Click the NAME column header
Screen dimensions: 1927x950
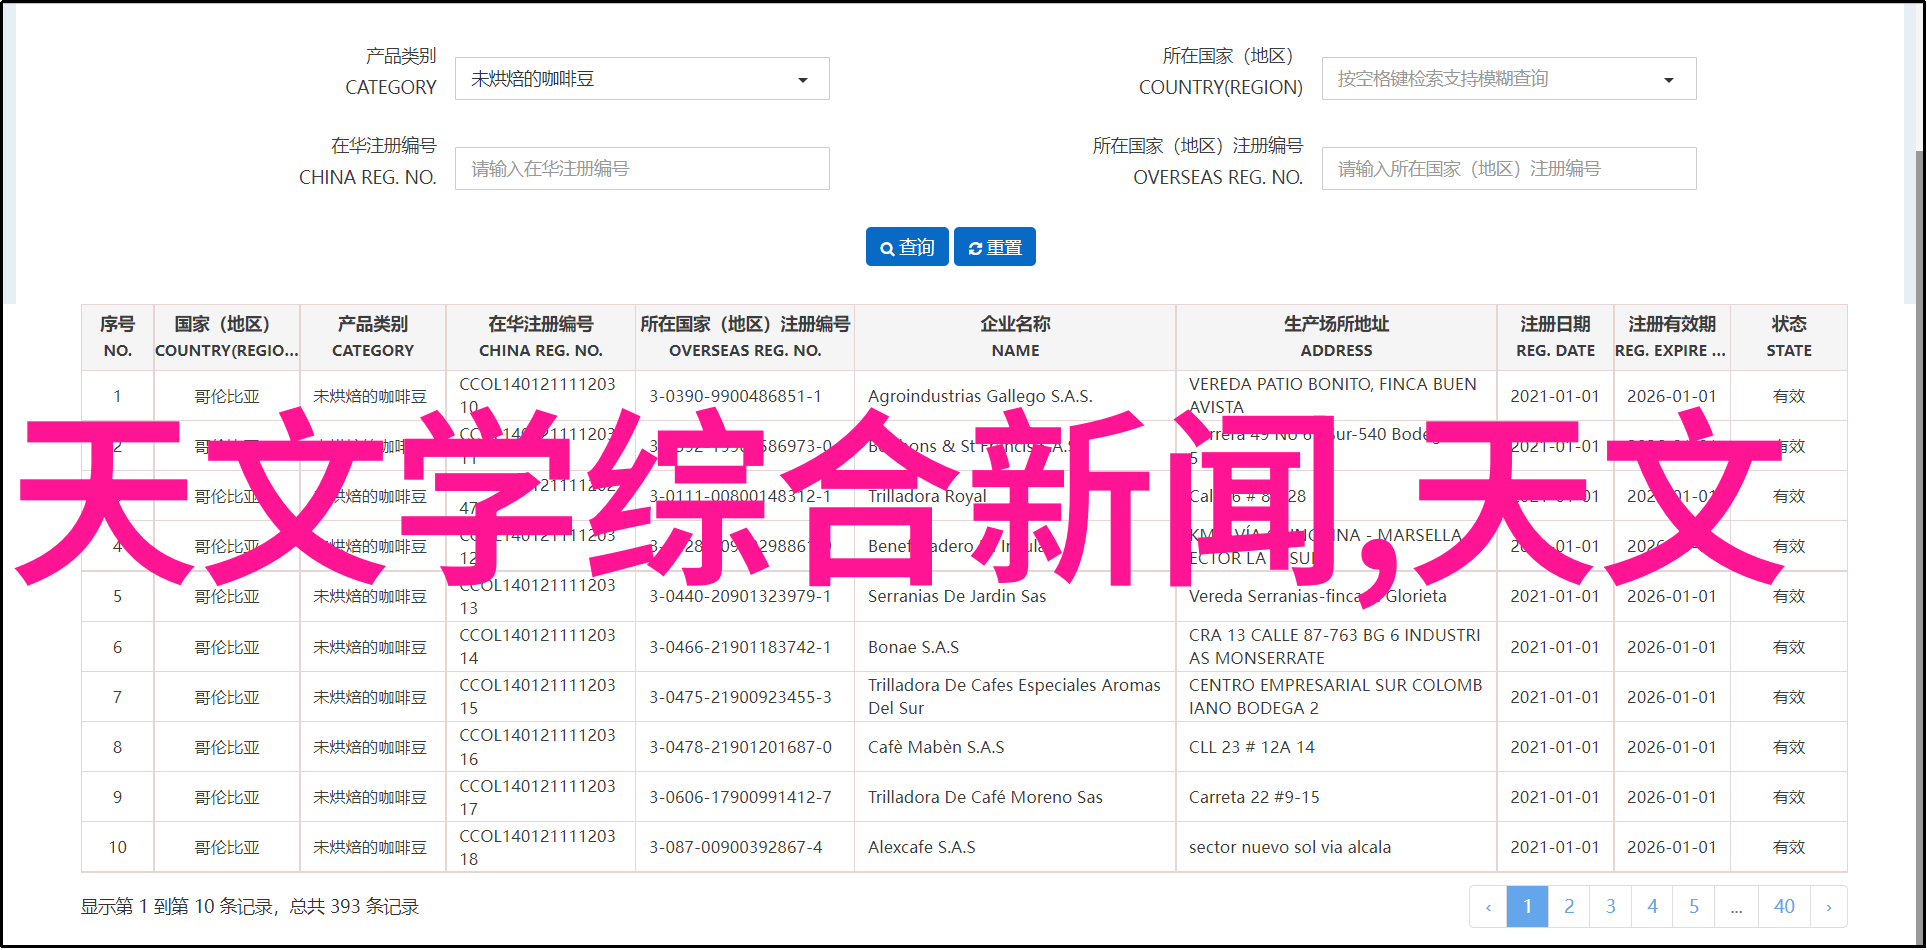point(1014,337)
